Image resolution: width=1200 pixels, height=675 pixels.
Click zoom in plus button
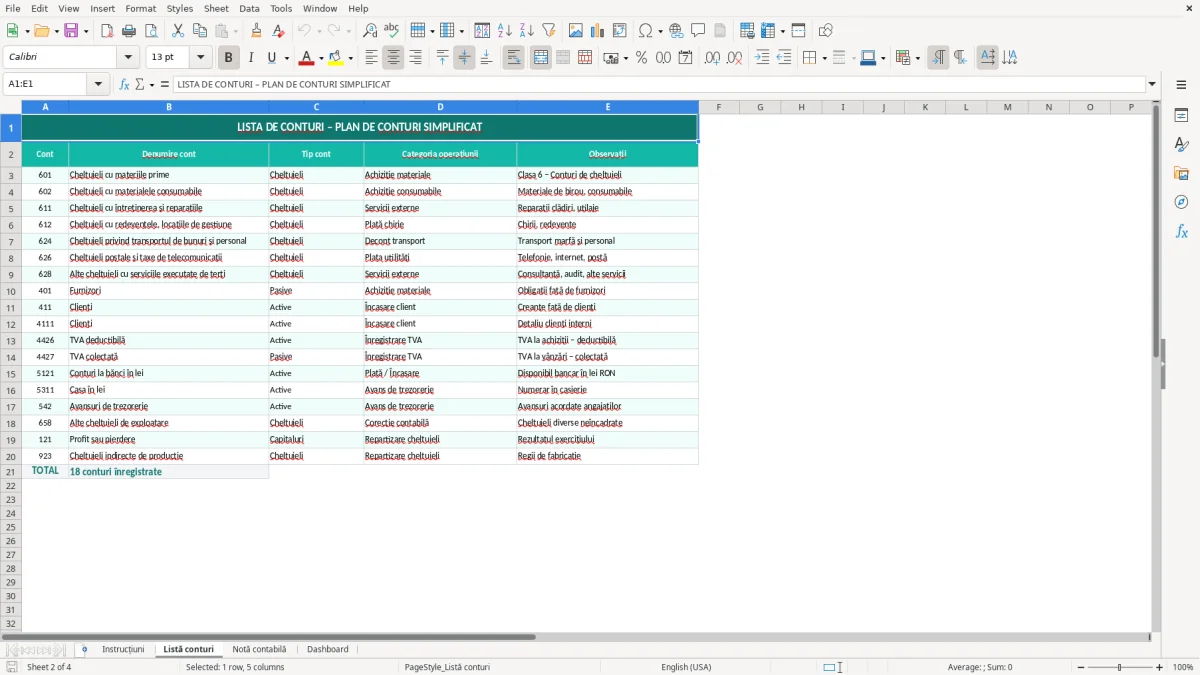tap(1159, 667)
